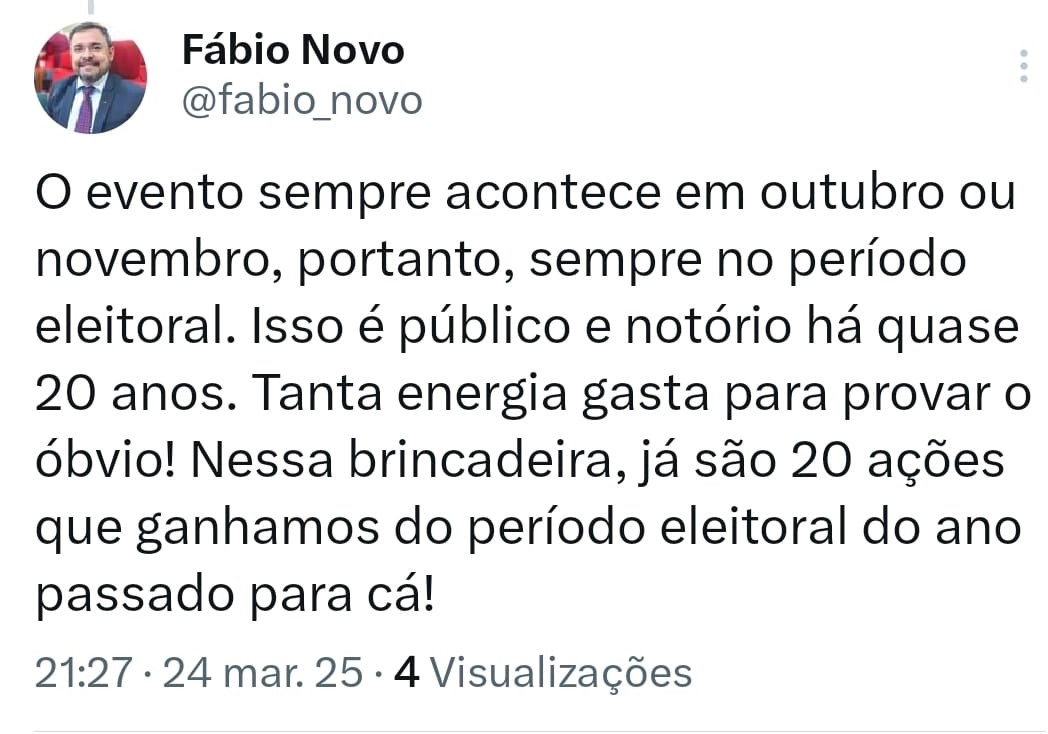Open the Visualizações analytics label
The image size is (1048, 734).
(x=560, y=673)
